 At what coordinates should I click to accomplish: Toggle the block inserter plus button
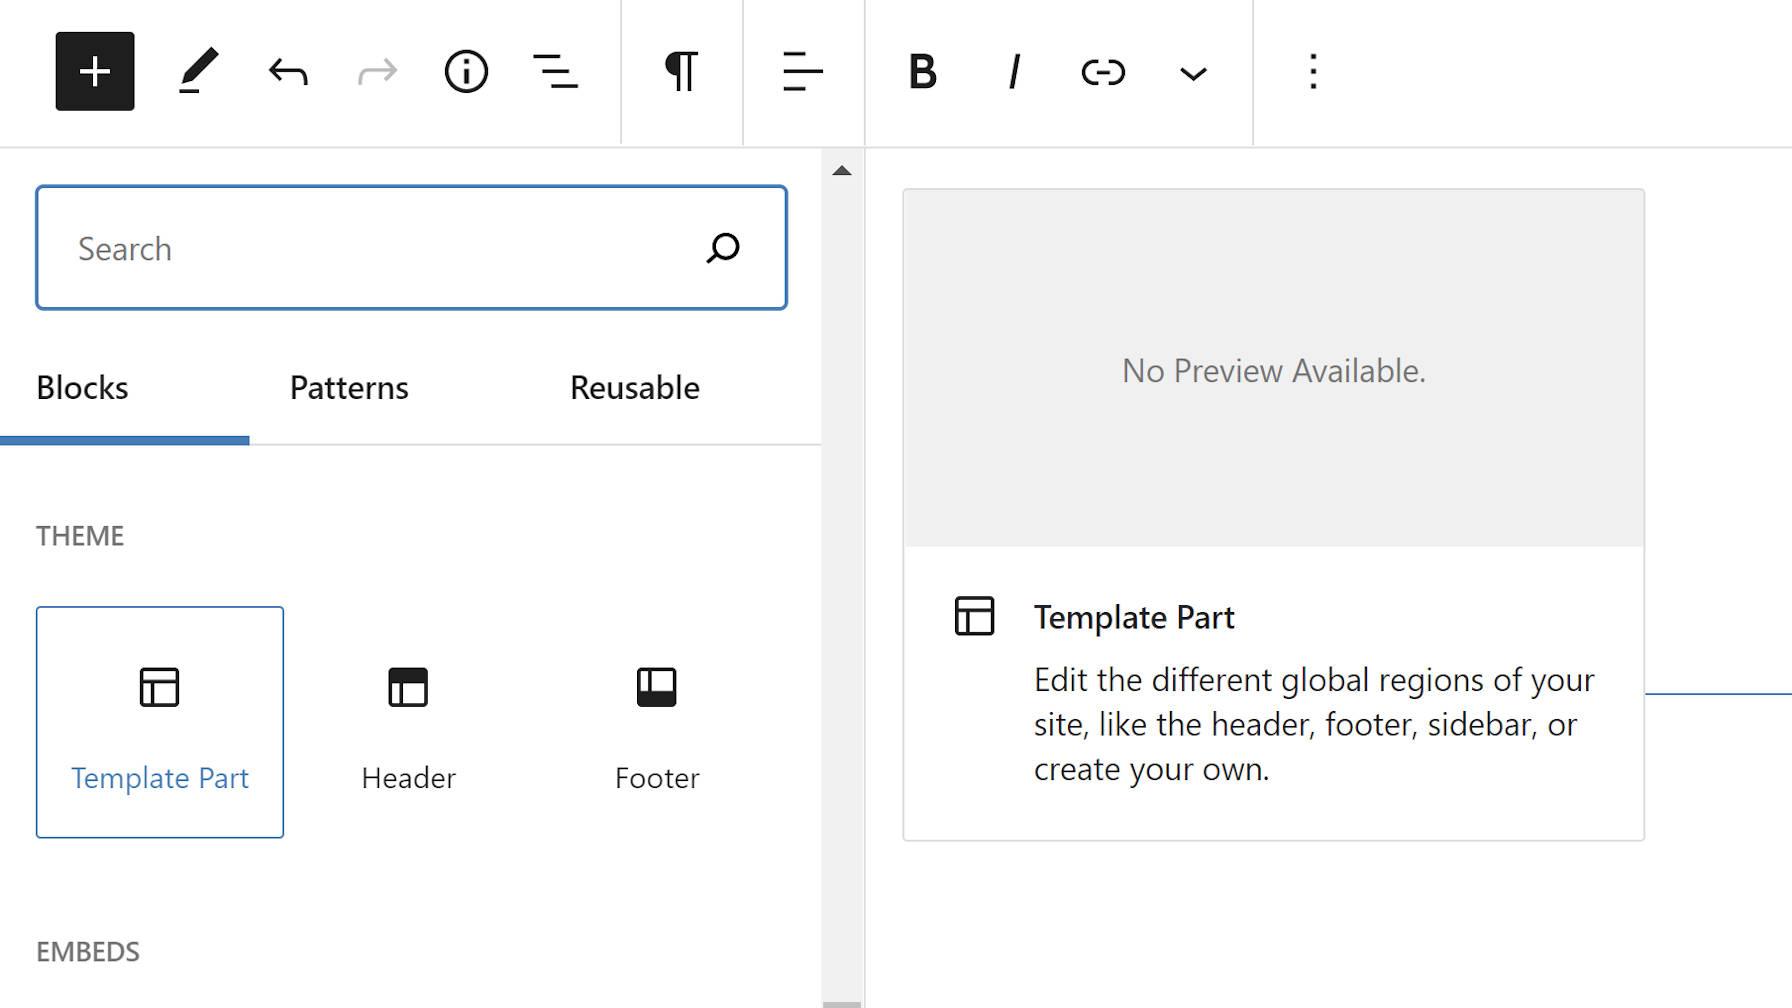[95, 71]
